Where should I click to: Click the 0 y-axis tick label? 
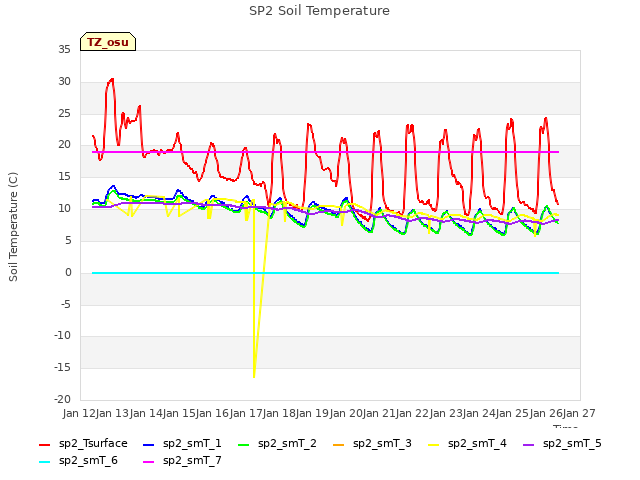pyautogui.click(x=68, y=272)
